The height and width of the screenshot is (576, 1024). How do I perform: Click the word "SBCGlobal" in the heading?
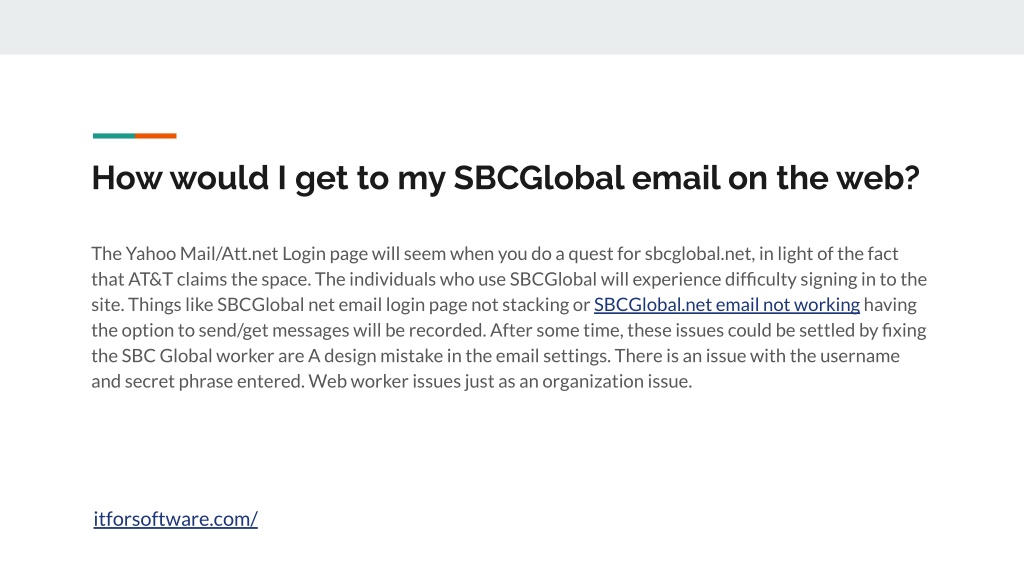[x=539, y=178]
